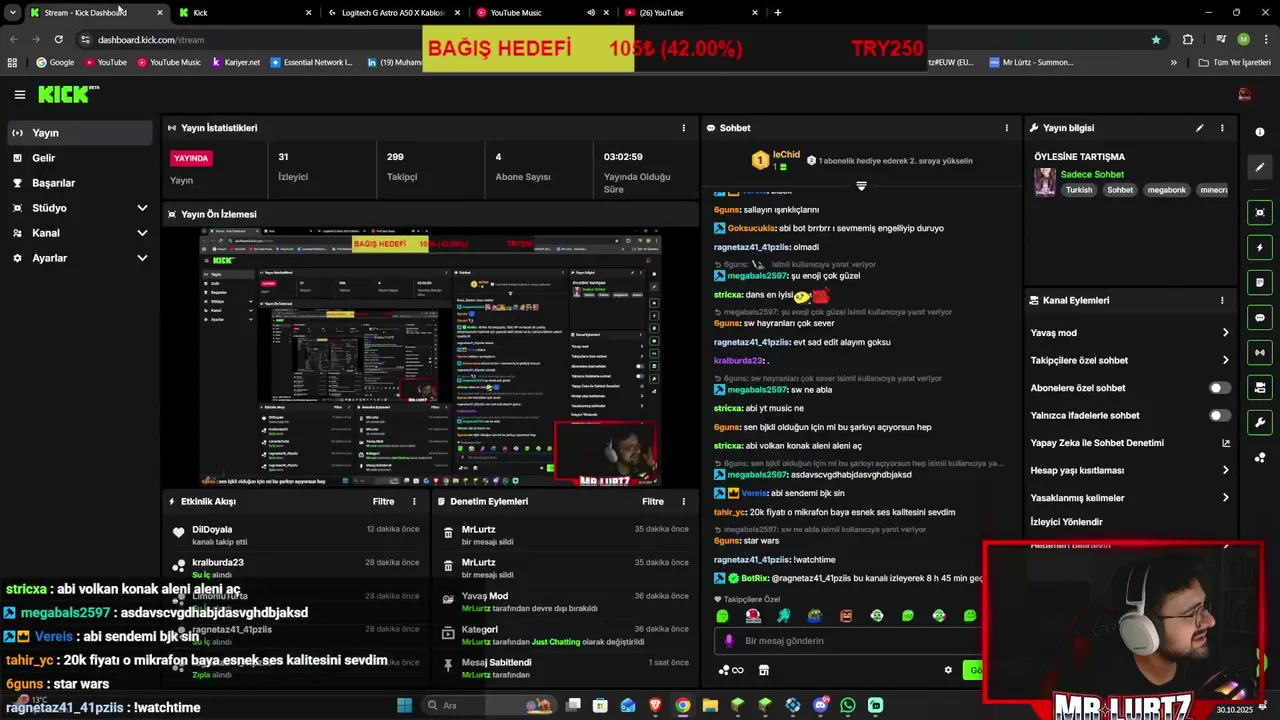Image resolution: width=1280 pixels, height=720 pixels.
Task: Open Filtre in the Denetim Eylemleri panel
Action: [x=653, y=502]
